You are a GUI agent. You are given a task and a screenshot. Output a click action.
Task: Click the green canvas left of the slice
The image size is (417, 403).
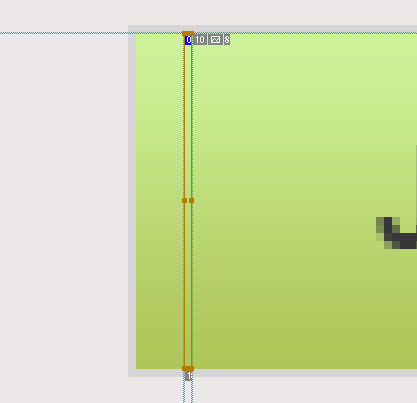click(159, 200)
